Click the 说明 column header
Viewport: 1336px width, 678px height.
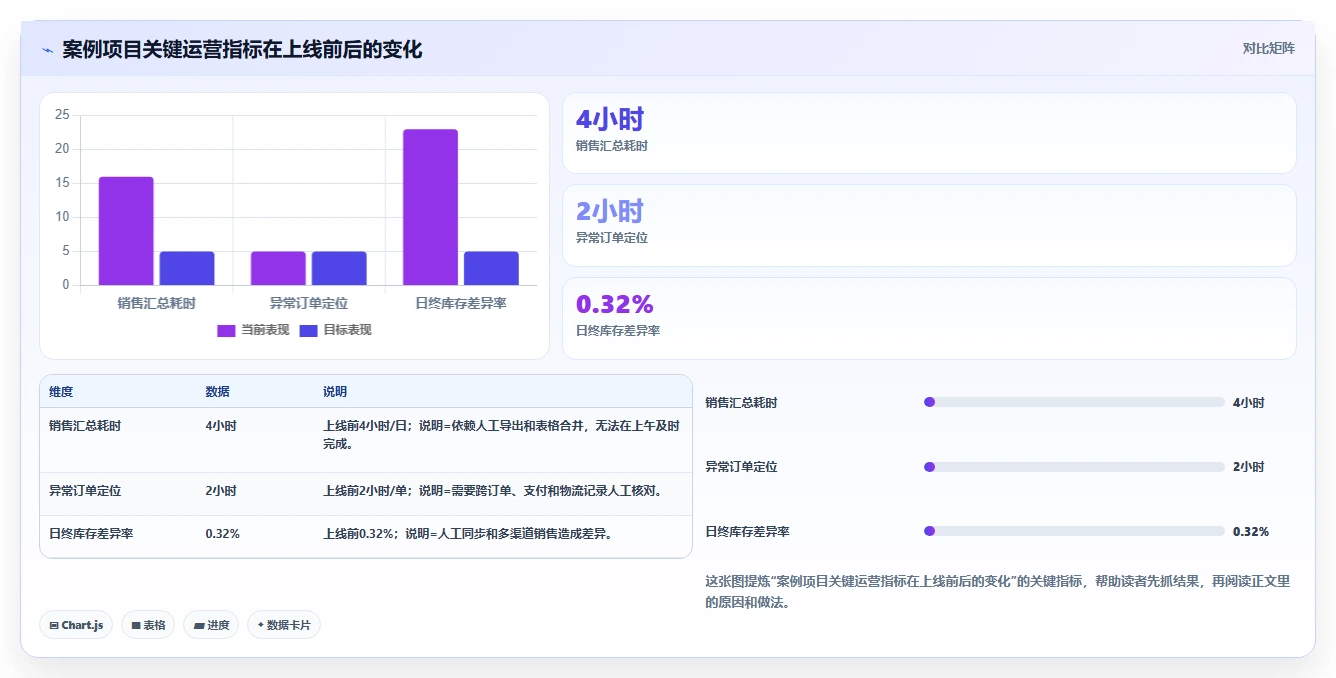pyautogui.click(x=335, y=392)
